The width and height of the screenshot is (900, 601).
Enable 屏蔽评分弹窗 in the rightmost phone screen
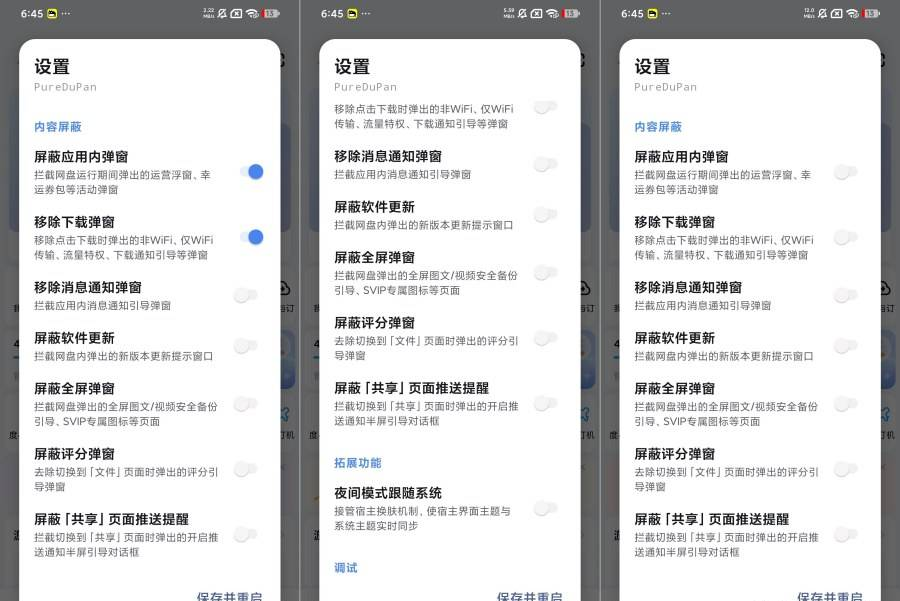pyautogui.click(x=845, y=469)
